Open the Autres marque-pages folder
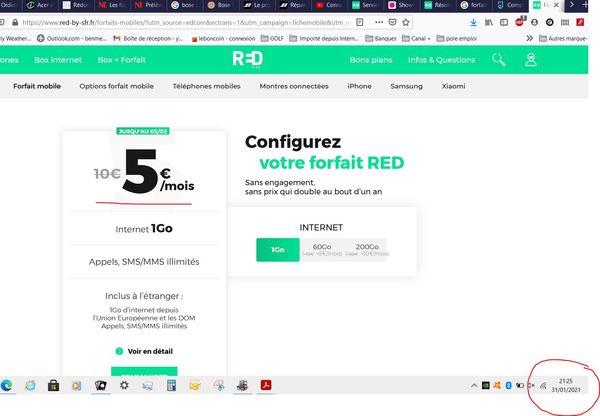 click(563, 38)
